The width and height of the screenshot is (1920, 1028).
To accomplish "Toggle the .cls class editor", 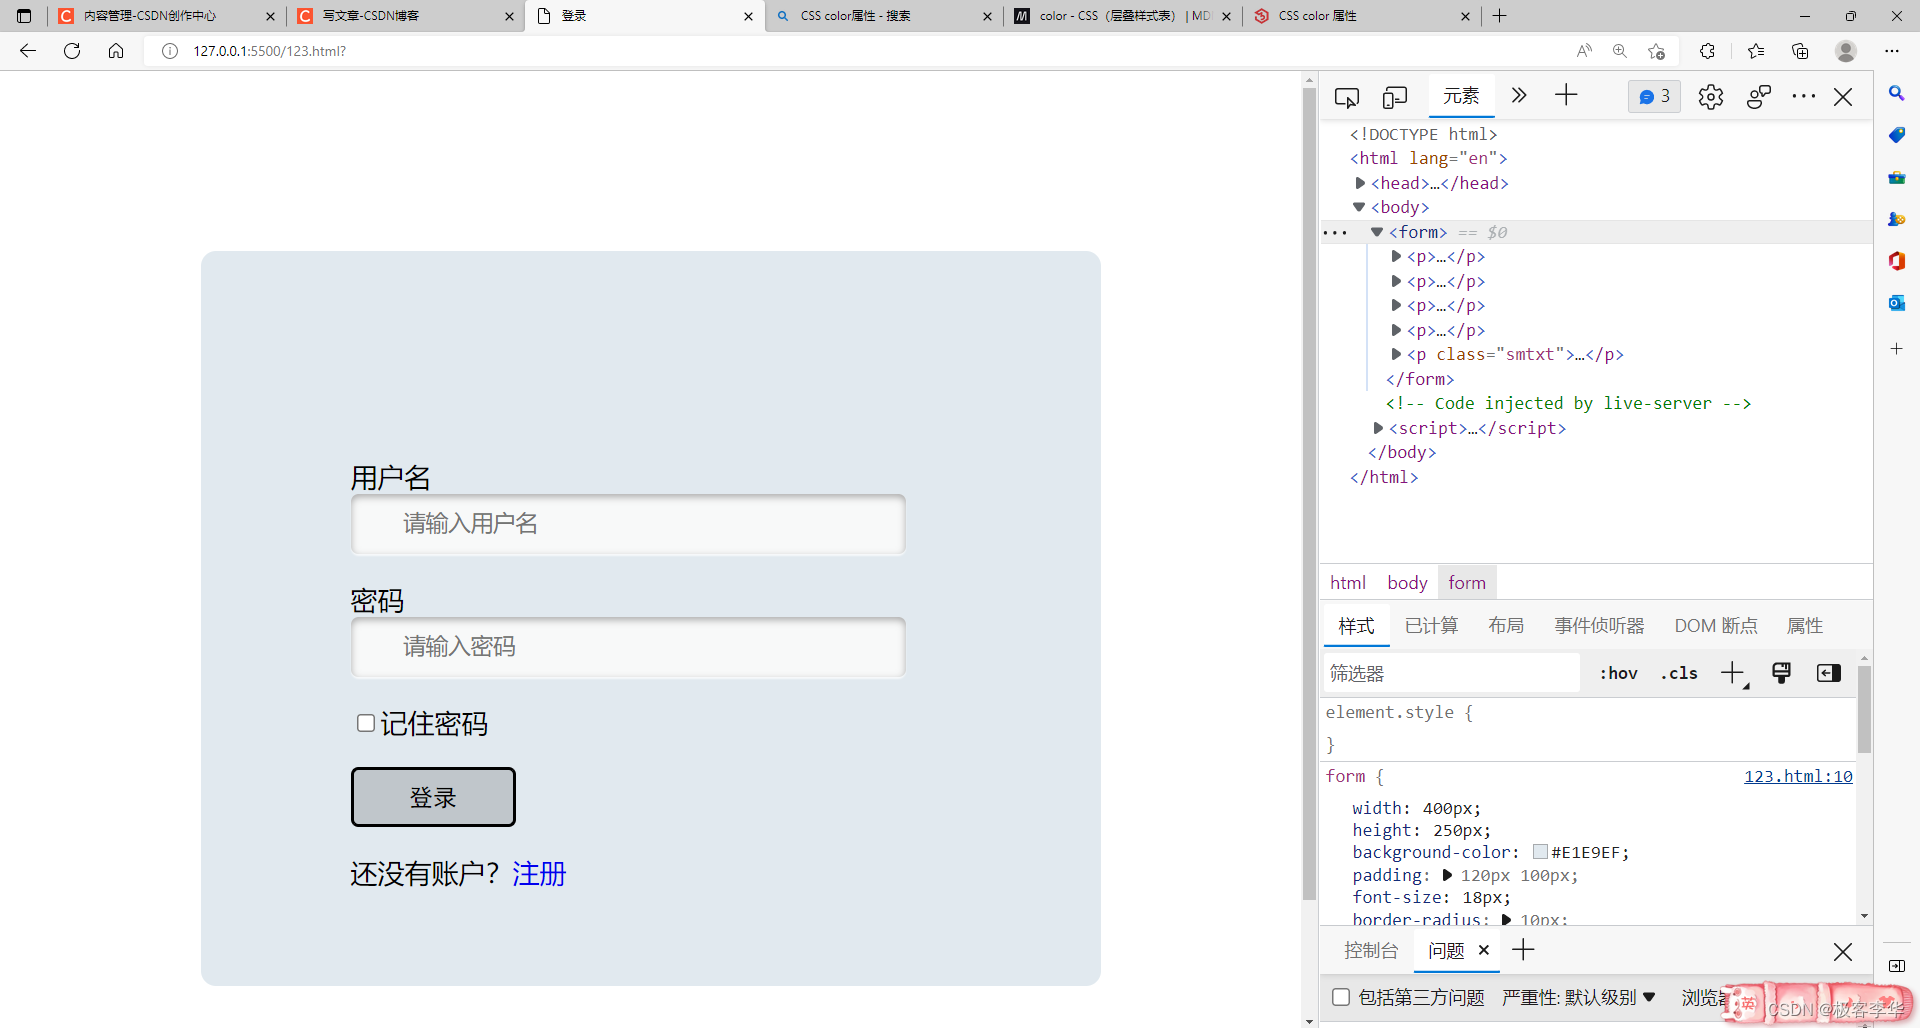I will (1679, 673).
